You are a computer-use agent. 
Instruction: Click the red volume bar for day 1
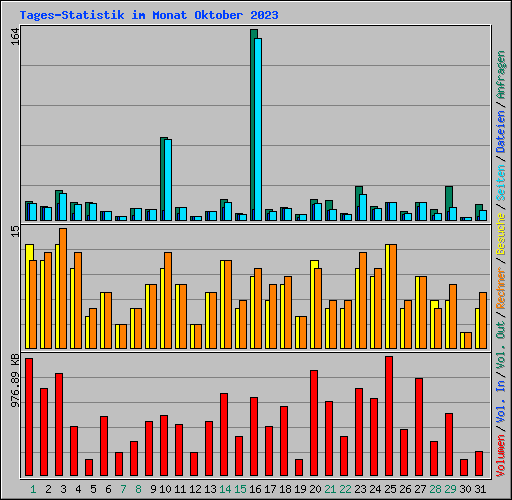(29, 417)
